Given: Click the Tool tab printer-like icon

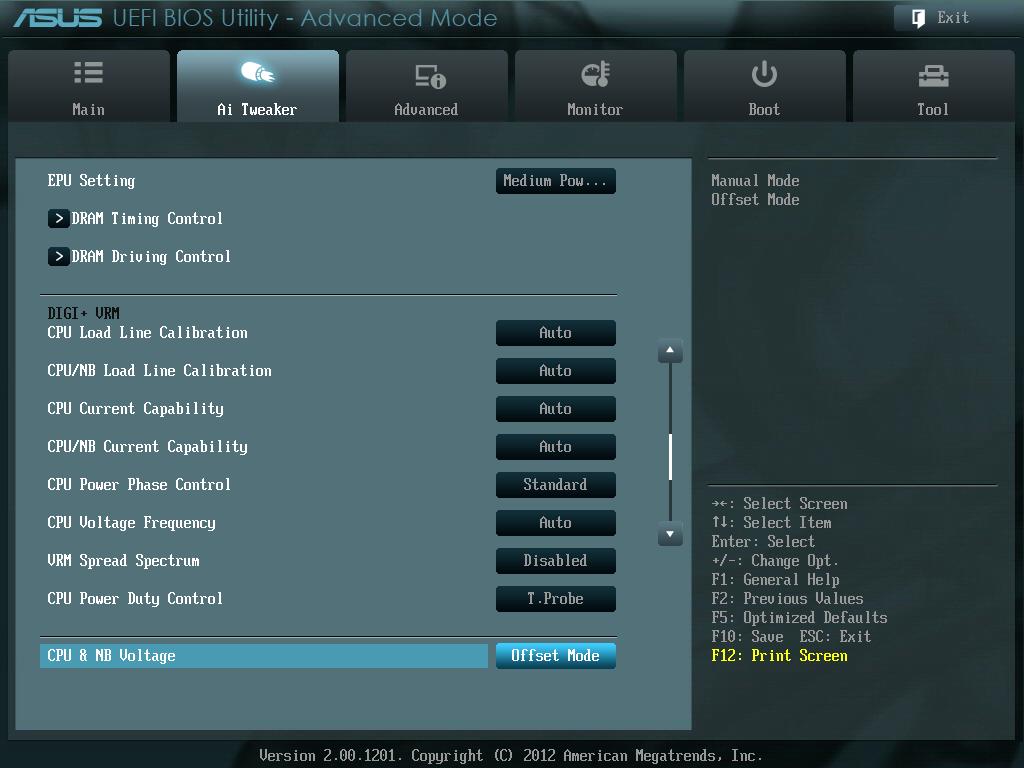Looking at the screenshot, I should click(933, 76).
